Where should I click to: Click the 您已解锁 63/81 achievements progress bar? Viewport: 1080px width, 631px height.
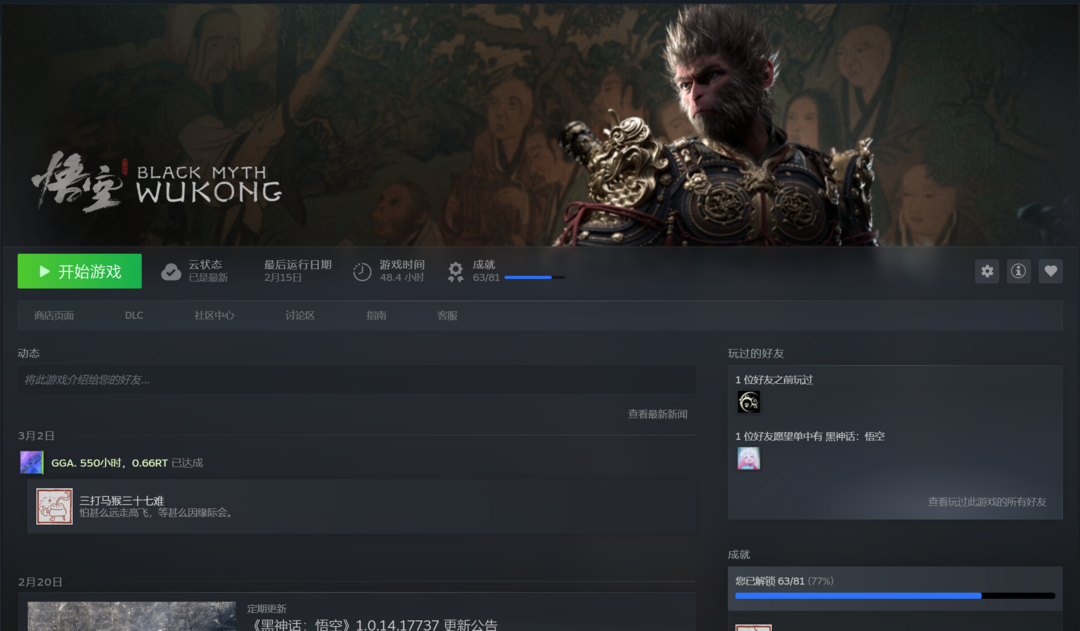(895, 596)
